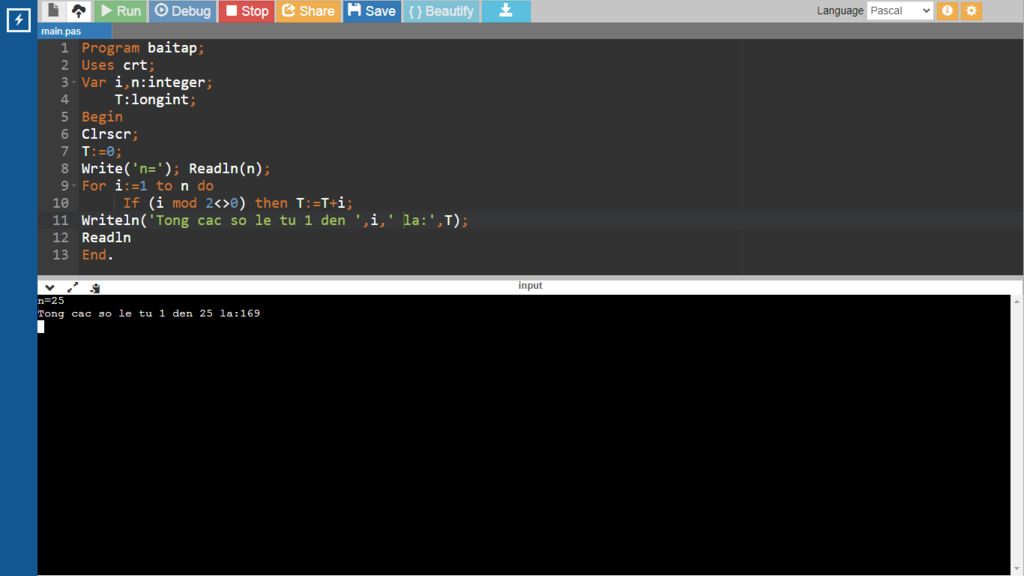
Task: Collapse the fold arrow on line 3
Action: [74, 83]
